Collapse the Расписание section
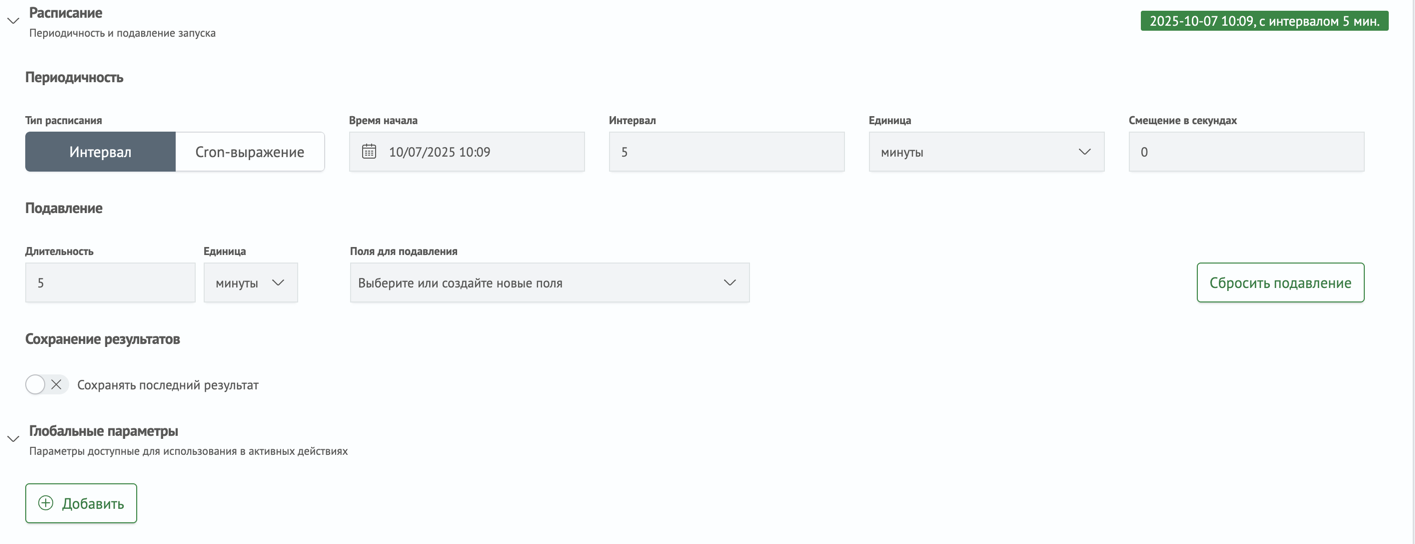 13,21
